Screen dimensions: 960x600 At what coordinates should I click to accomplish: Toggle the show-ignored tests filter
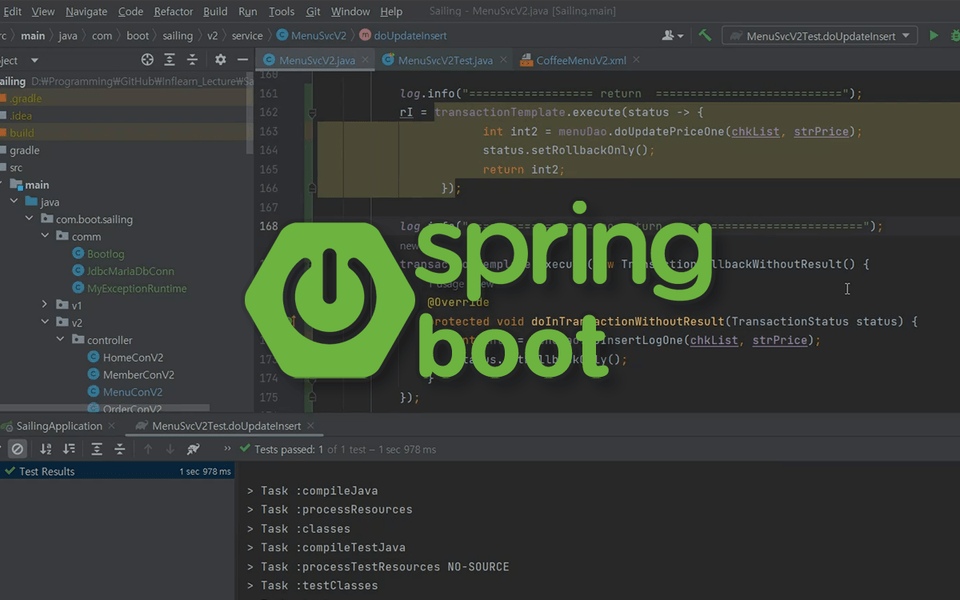18,449
